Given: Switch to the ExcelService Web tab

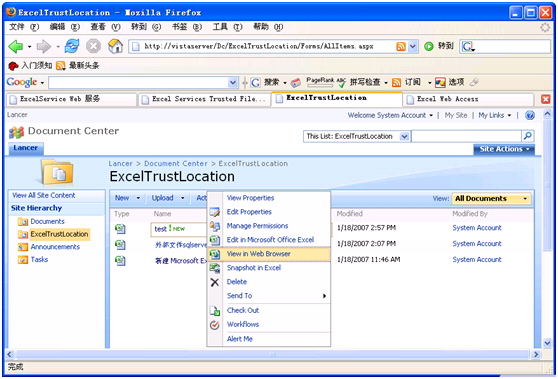Looking at the screenshot, I should coord(72,99).
